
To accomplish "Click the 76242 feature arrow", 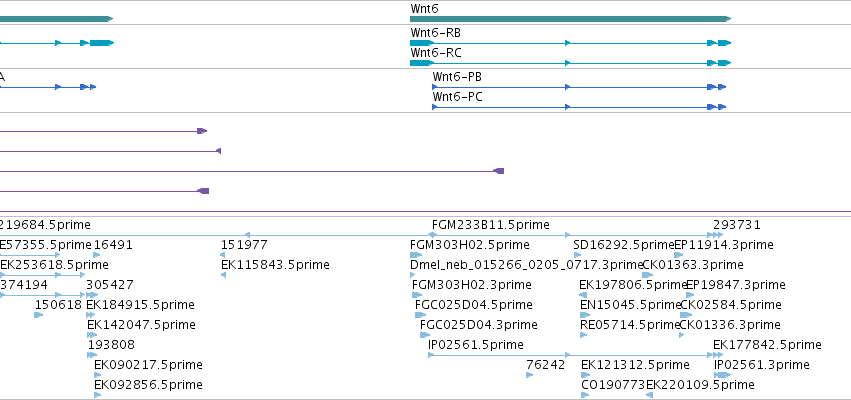I will 530,375.
